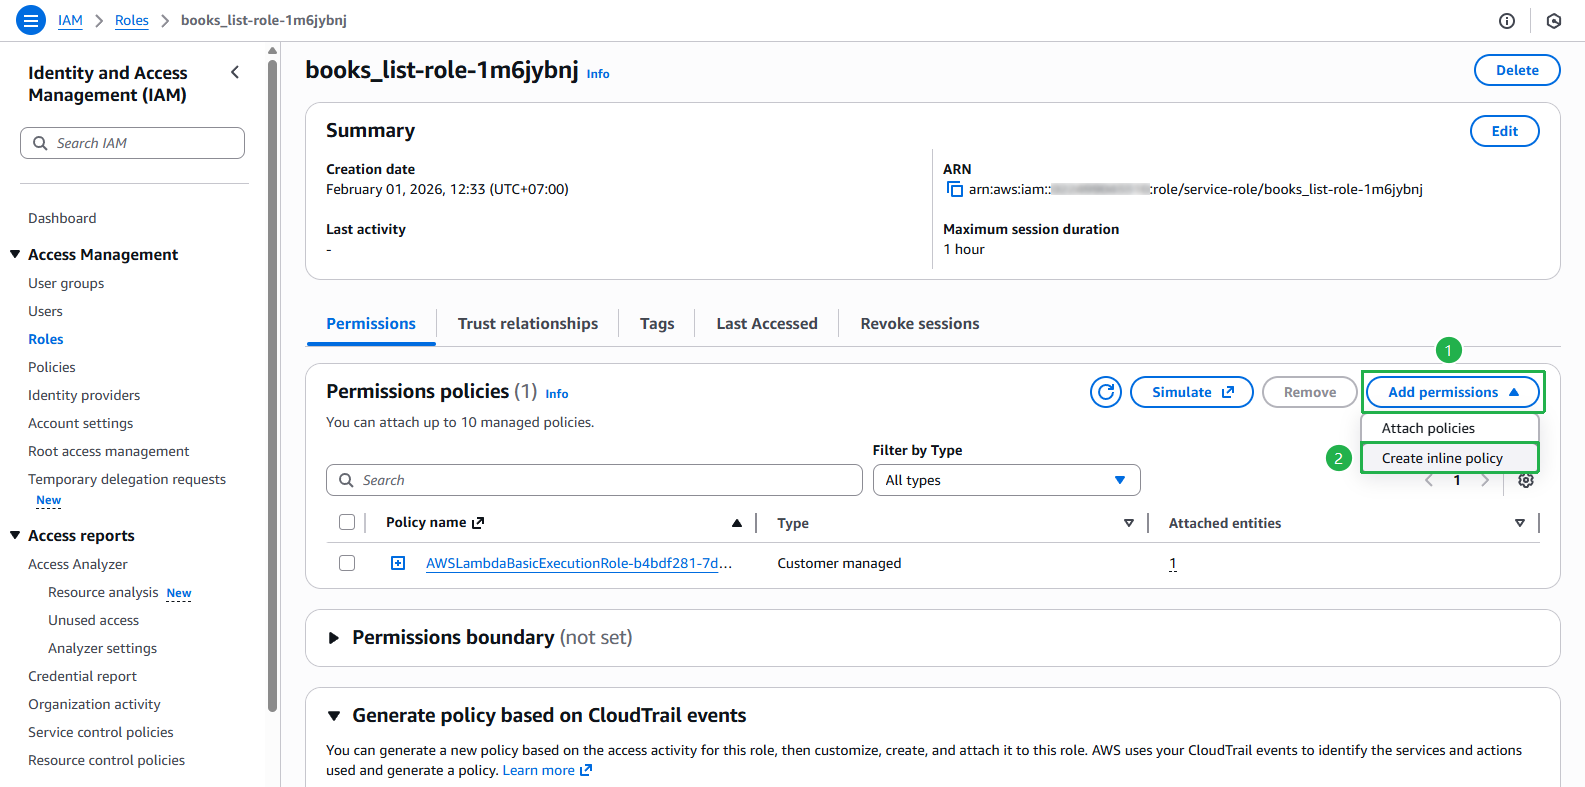Open User groups in the sidebar

[x=66, y=283]
